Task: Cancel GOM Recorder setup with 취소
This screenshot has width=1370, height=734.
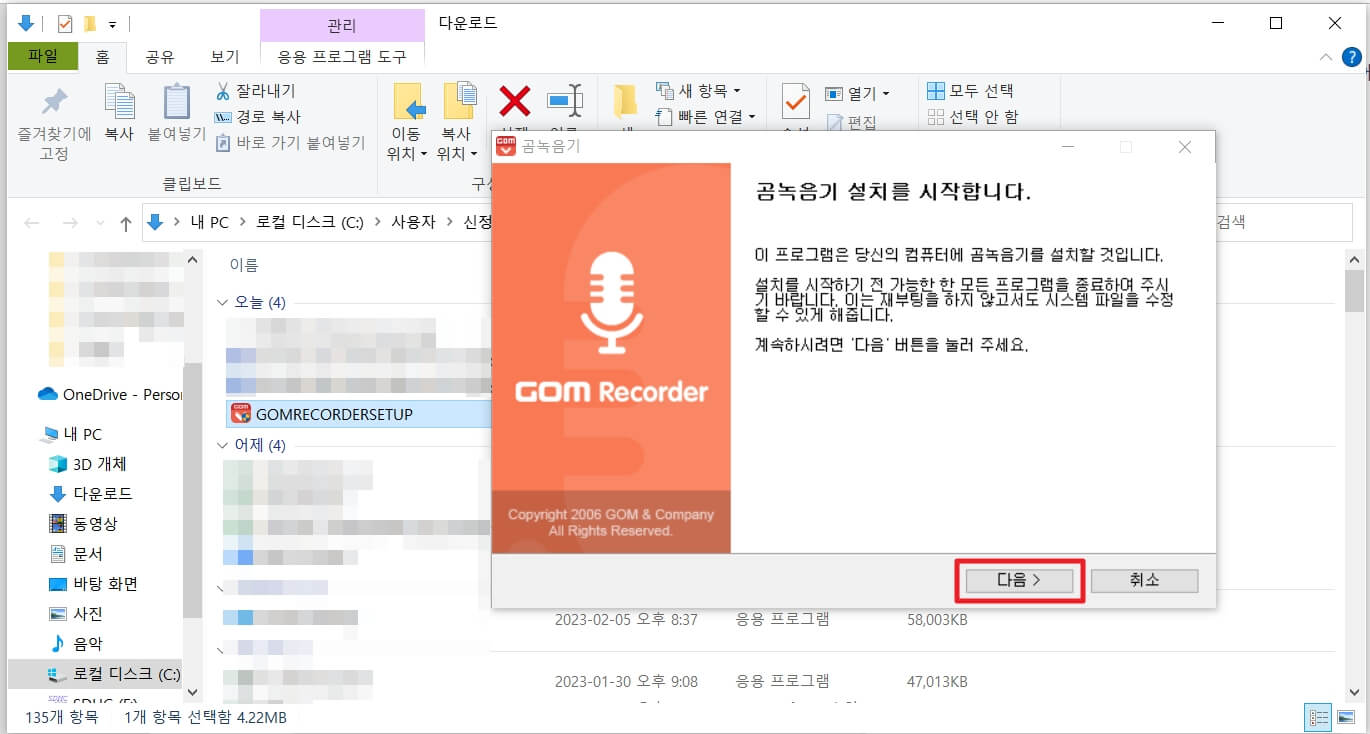Action: coord(1144,580)
